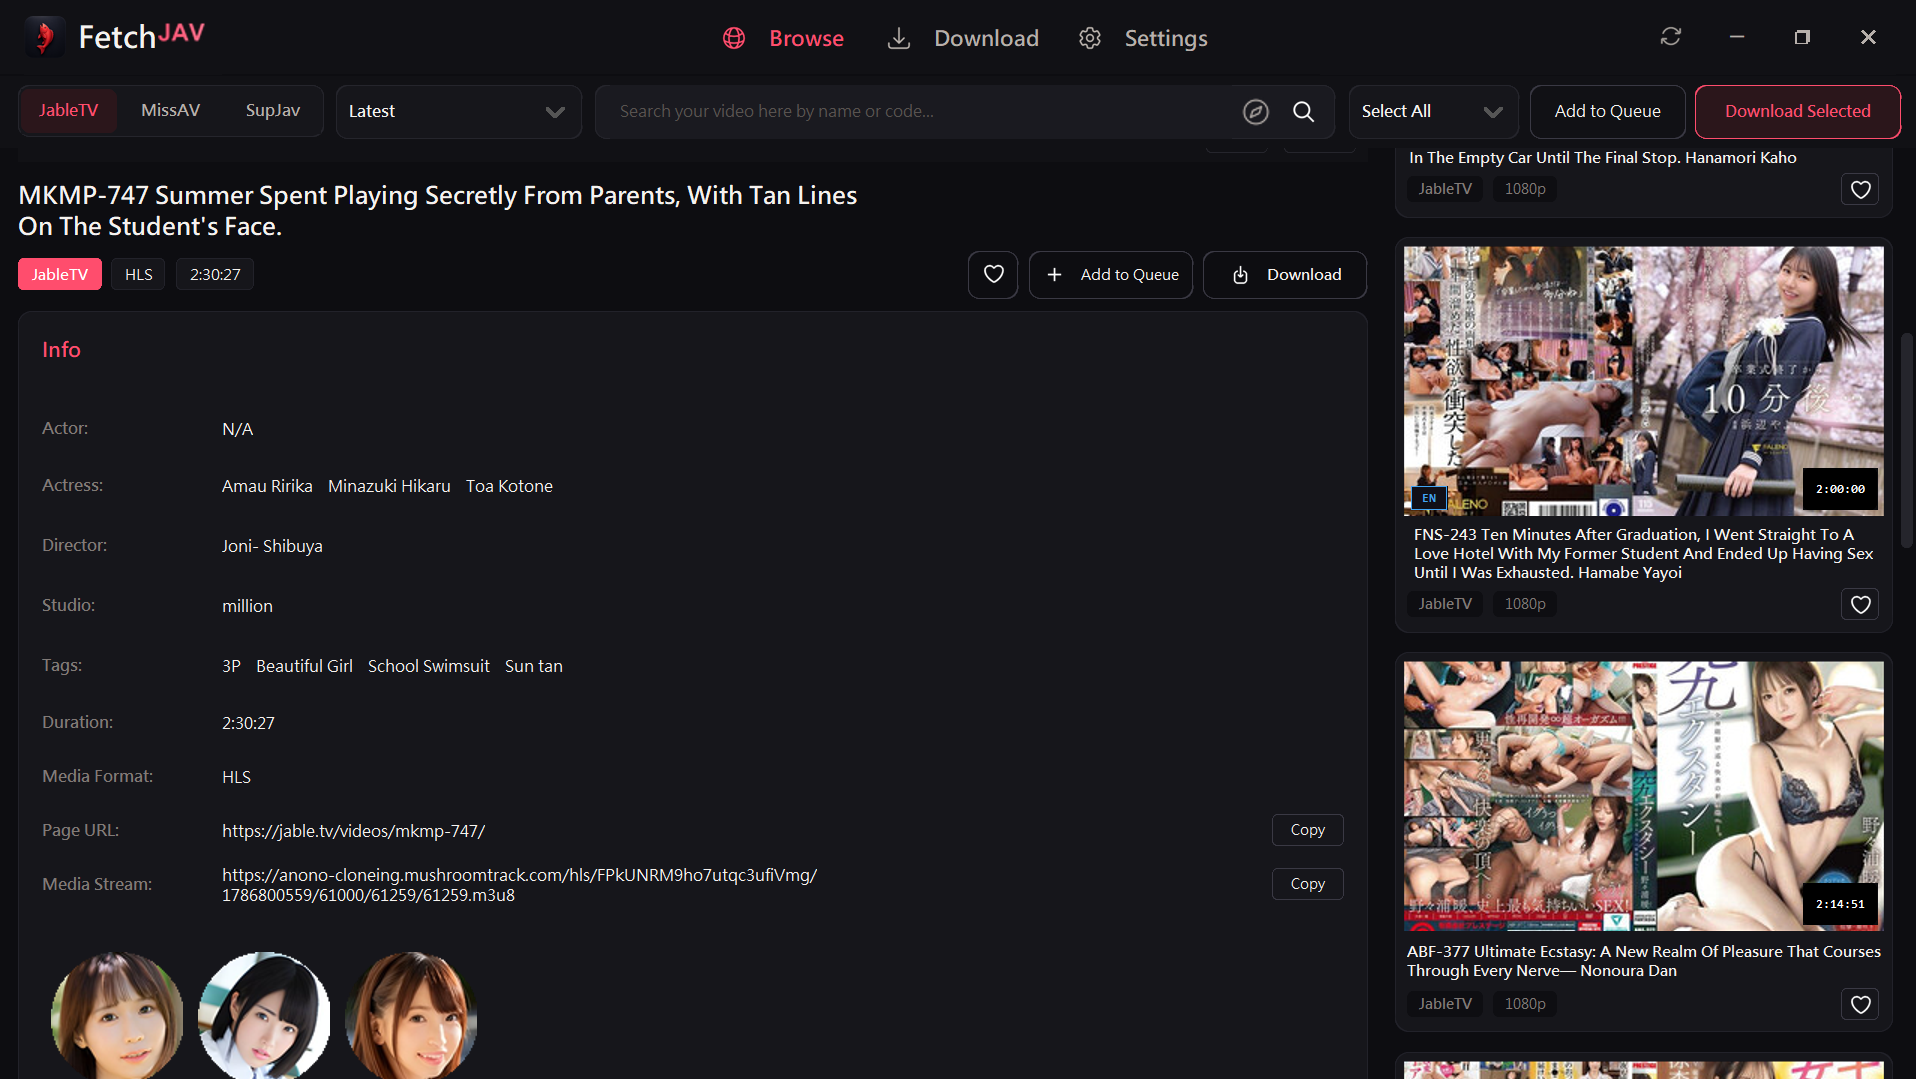Click the 2:14:51 duration overlay on ABF-377
The image size is (1916, 1079).
(1840, 904)
